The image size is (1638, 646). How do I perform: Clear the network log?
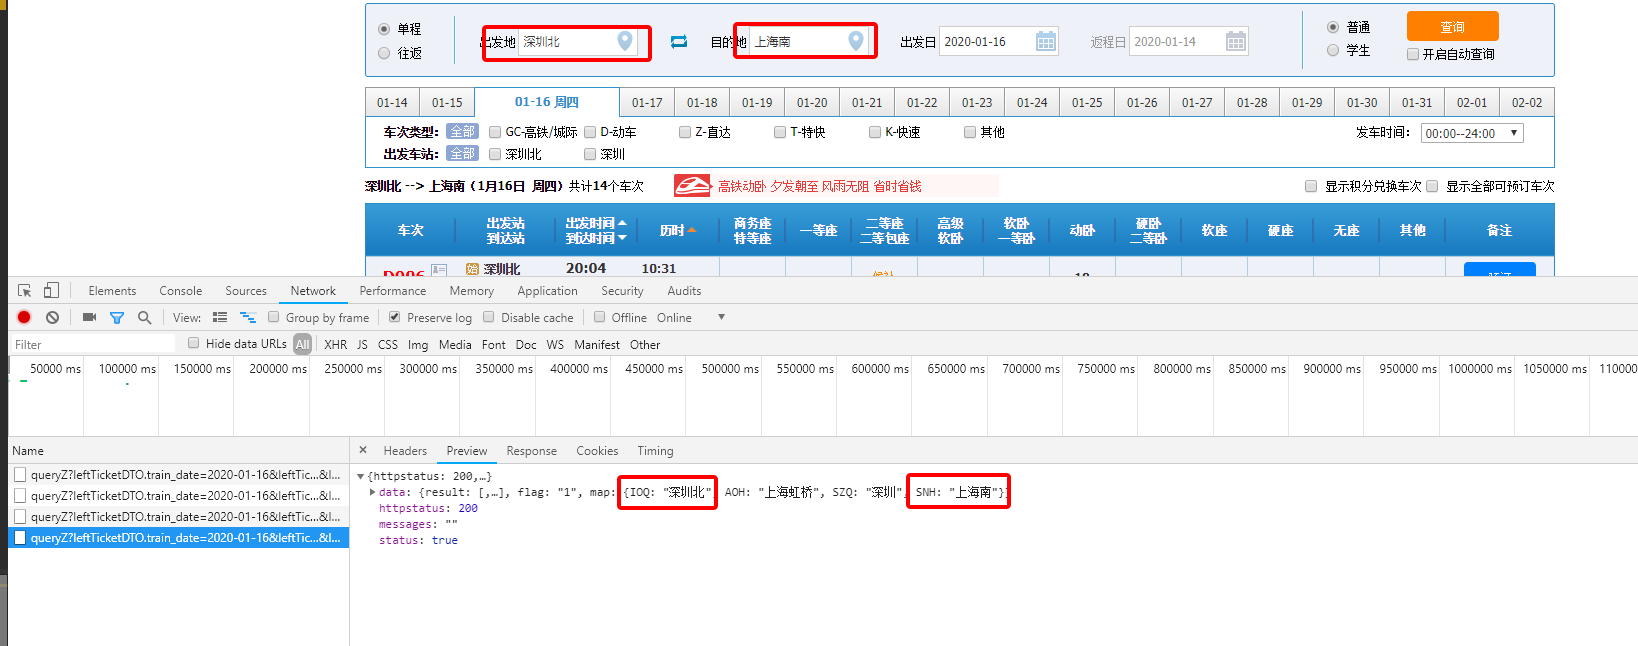point(52,317)
